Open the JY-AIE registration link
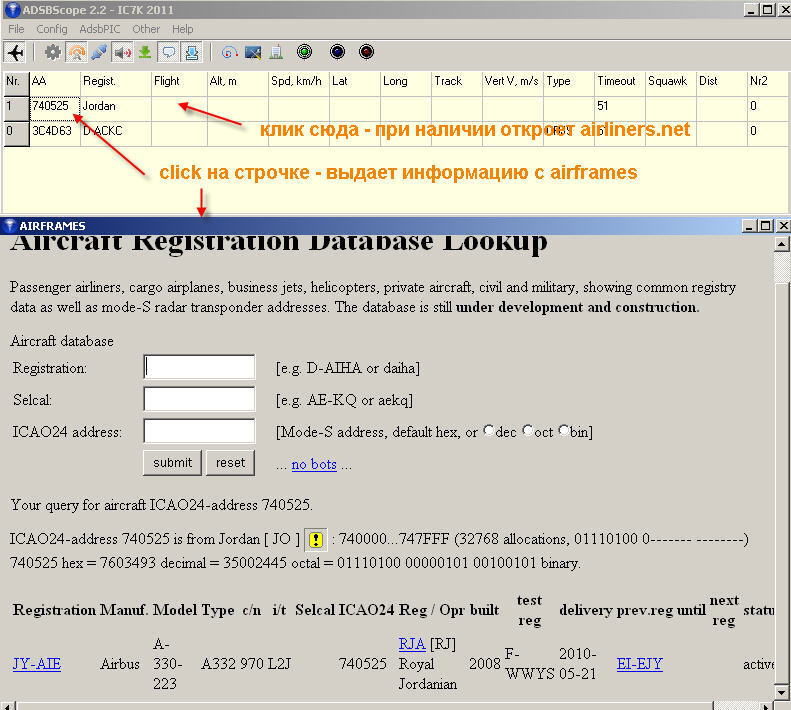 [37, 664]
